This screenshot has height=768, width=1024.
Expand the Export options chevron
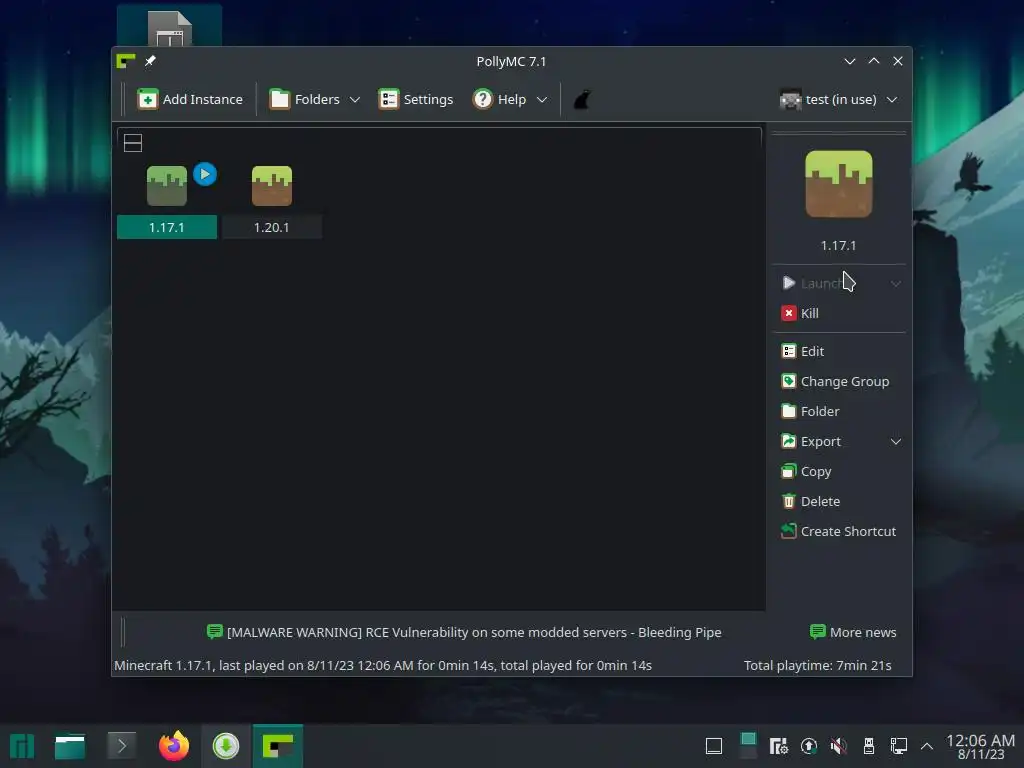[x=896, y=441]
